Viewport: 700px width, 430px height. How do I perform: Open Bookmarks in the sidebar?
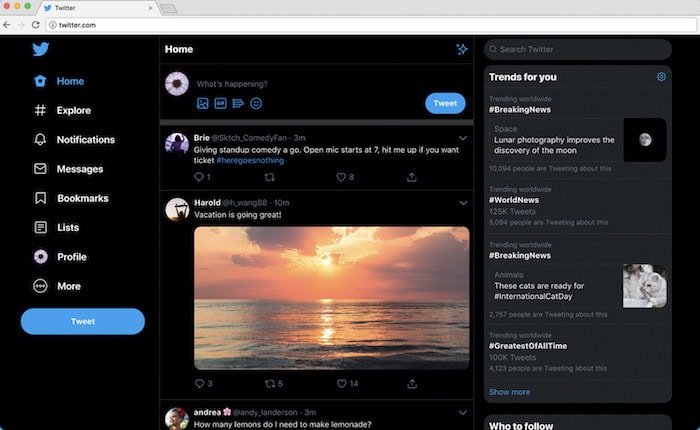(x=71, y=198)
